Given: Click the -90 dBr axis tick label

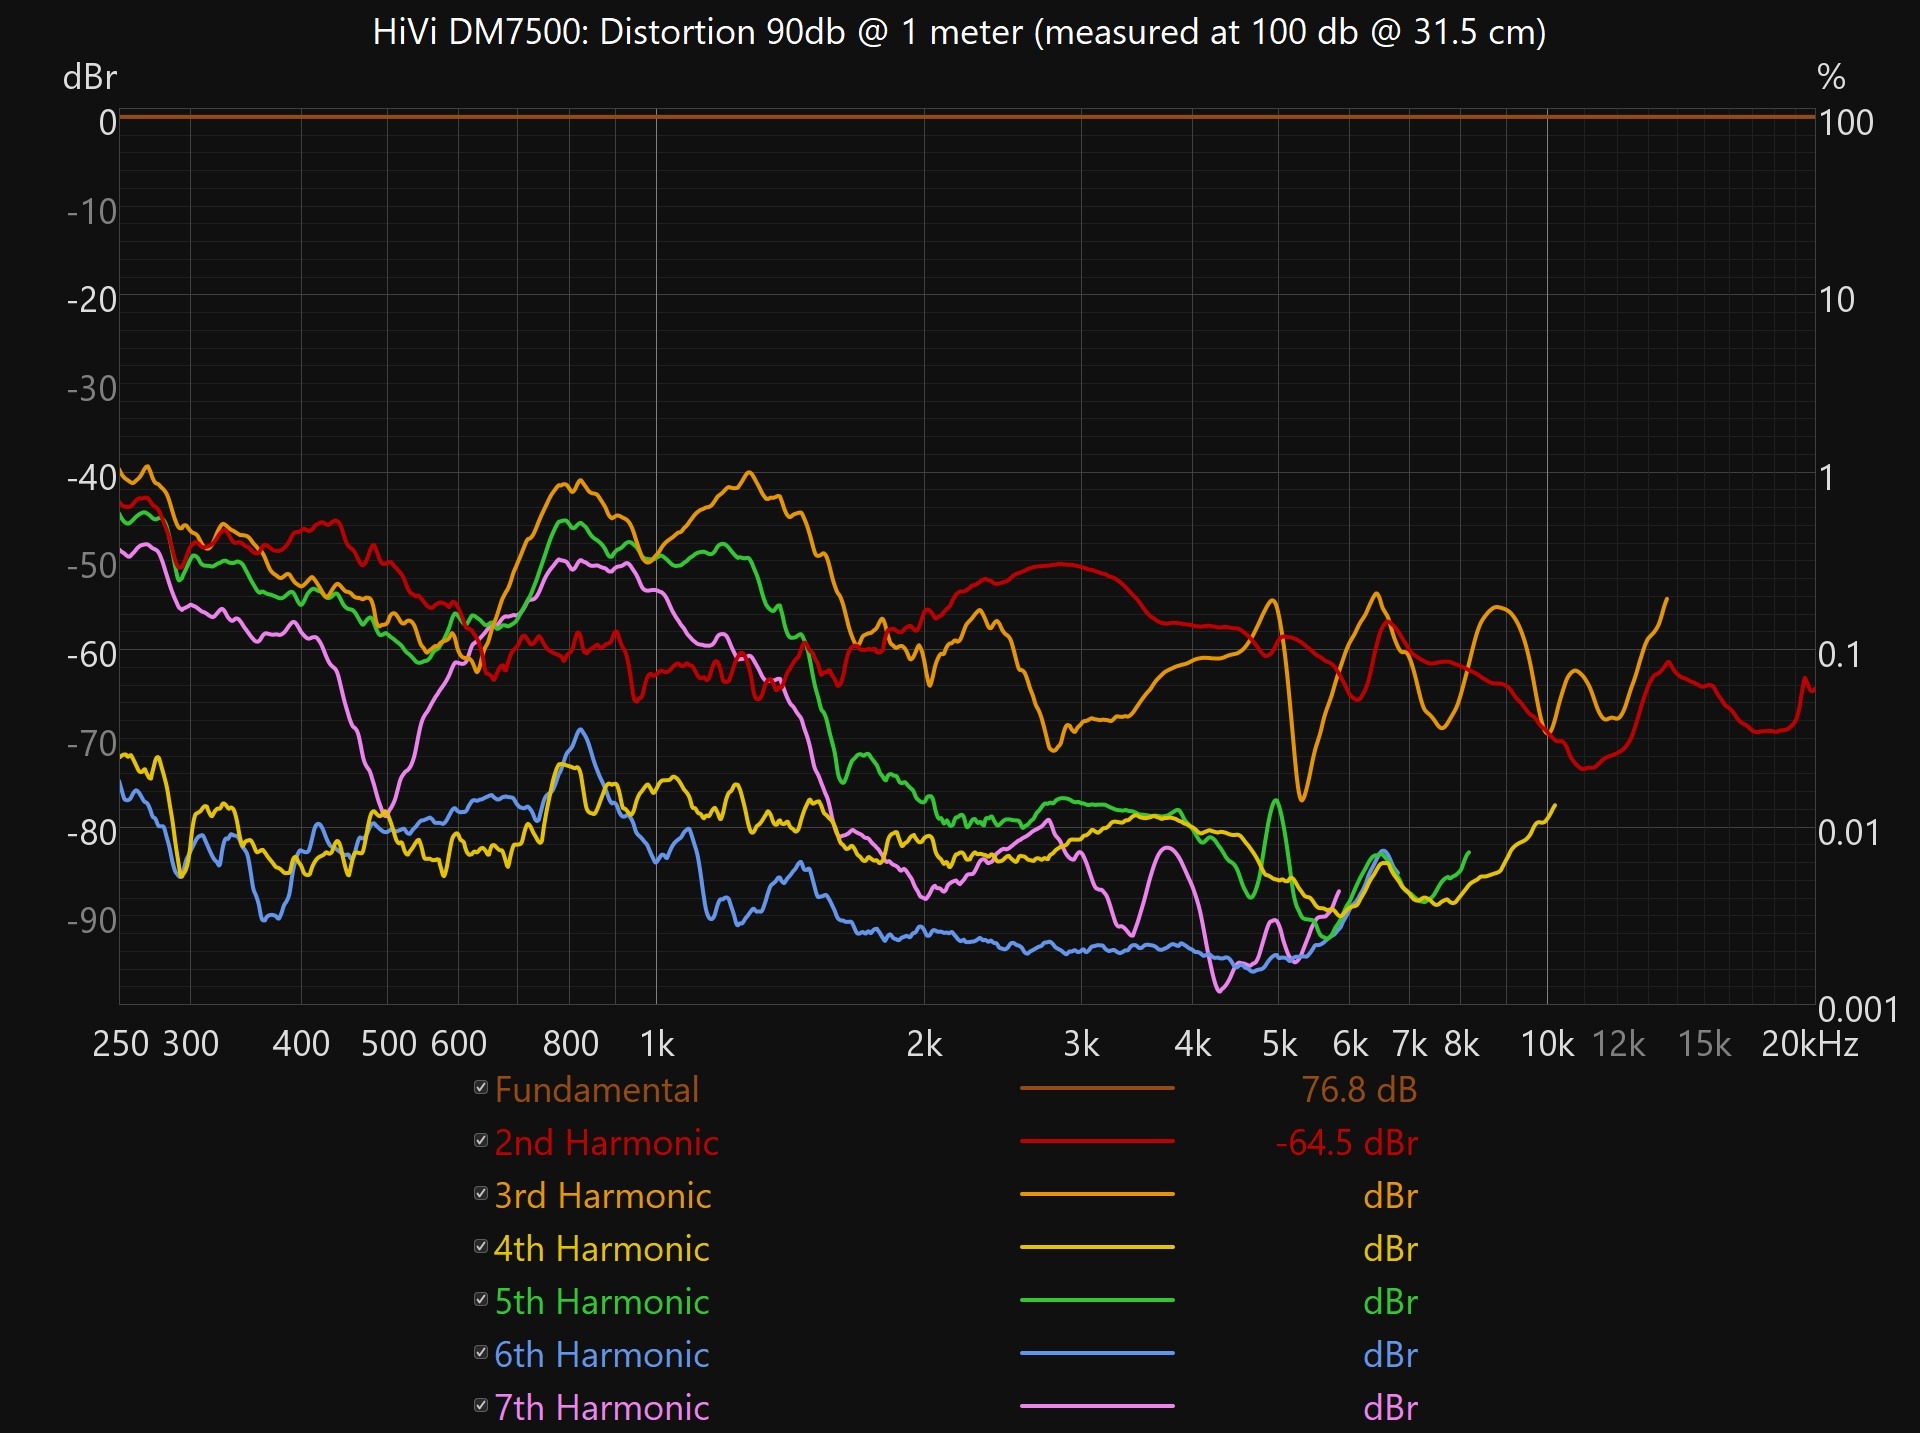Looking at the screenshot, I should (92, 920).
